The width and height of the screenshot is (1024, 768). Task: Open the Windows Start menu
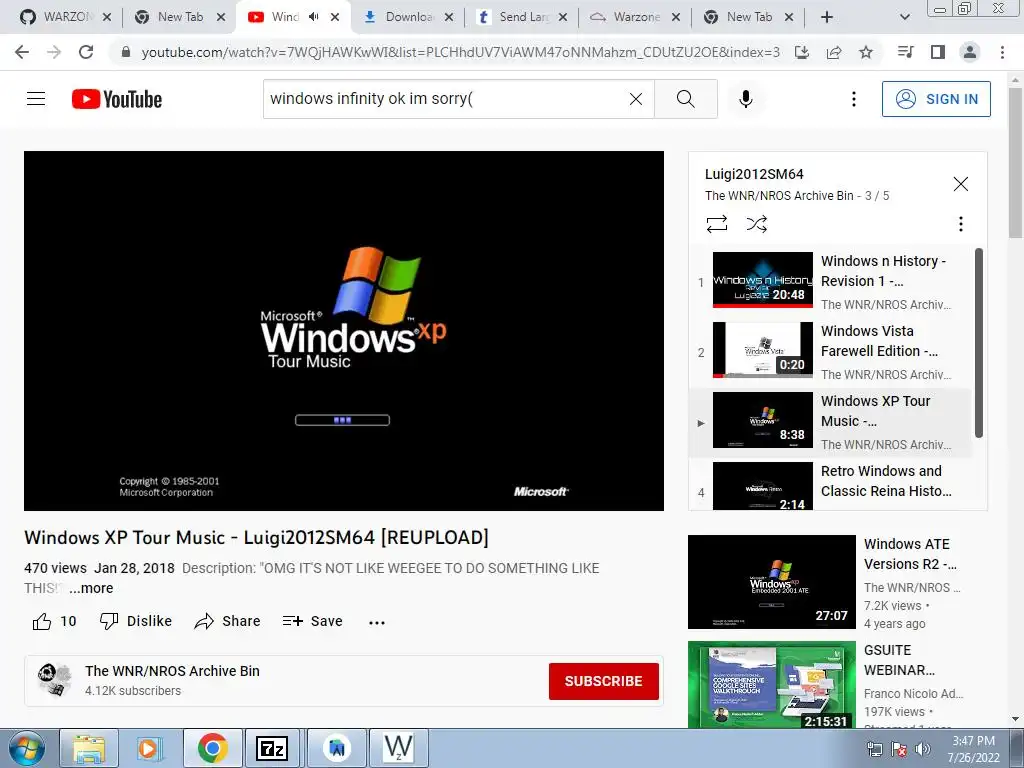(x=26, y=748)
